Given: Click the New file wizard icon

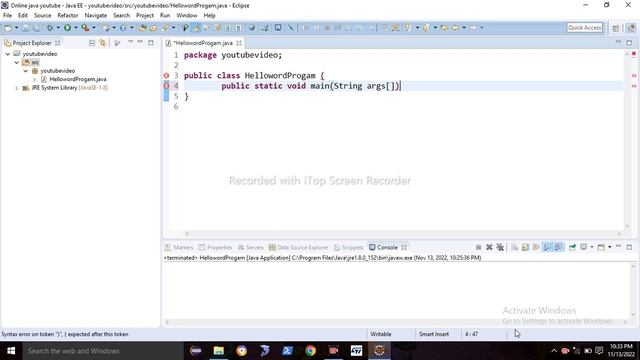Looking at the screenshot, I should coord(8,28).
